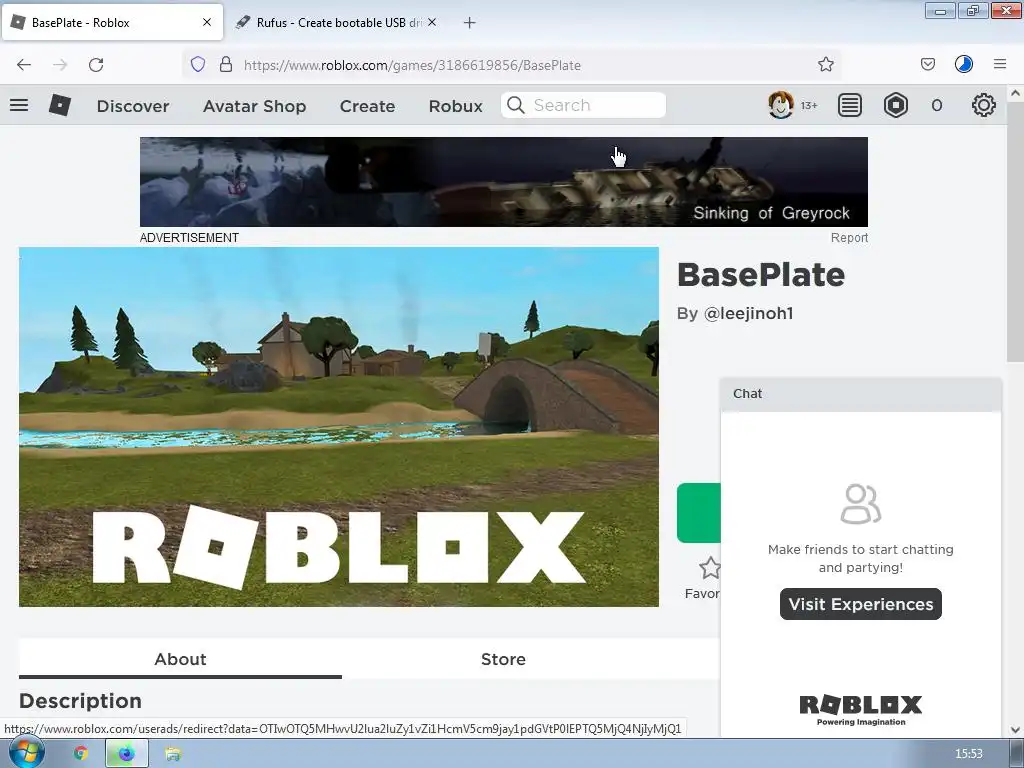Viewport: 1024px width, 768px height.
Task: Close the BasePlate Roblox tab
Action: point(206,22)
